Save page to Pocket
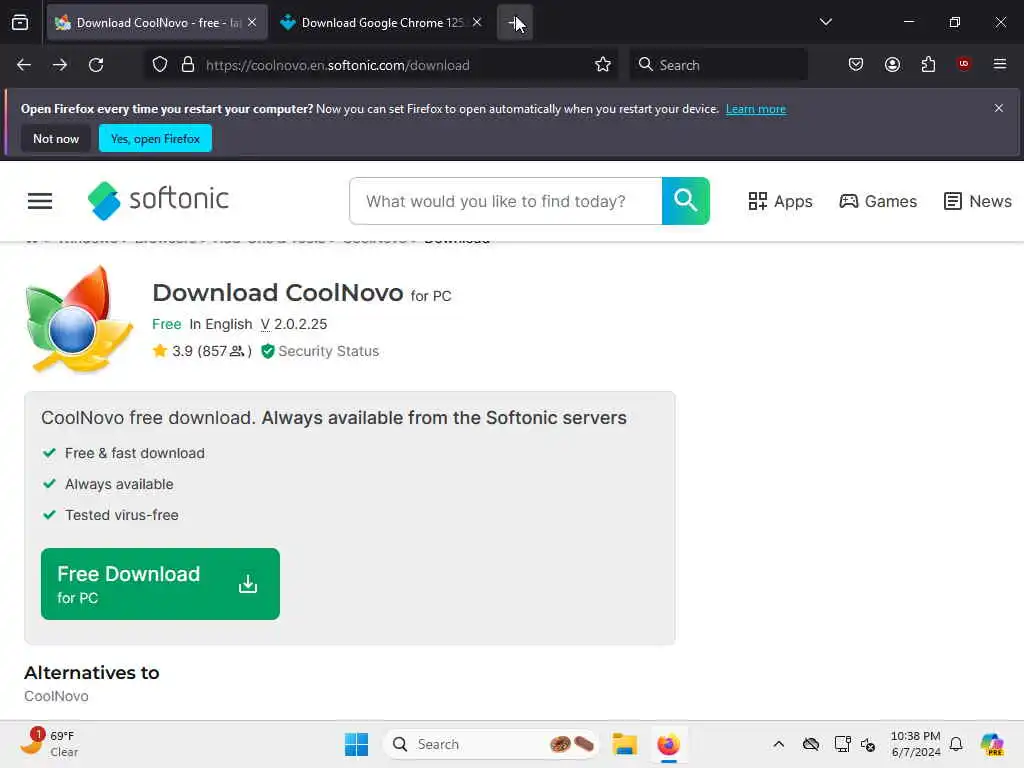The height and width of the screenshot is (768, 1024). 856,65
